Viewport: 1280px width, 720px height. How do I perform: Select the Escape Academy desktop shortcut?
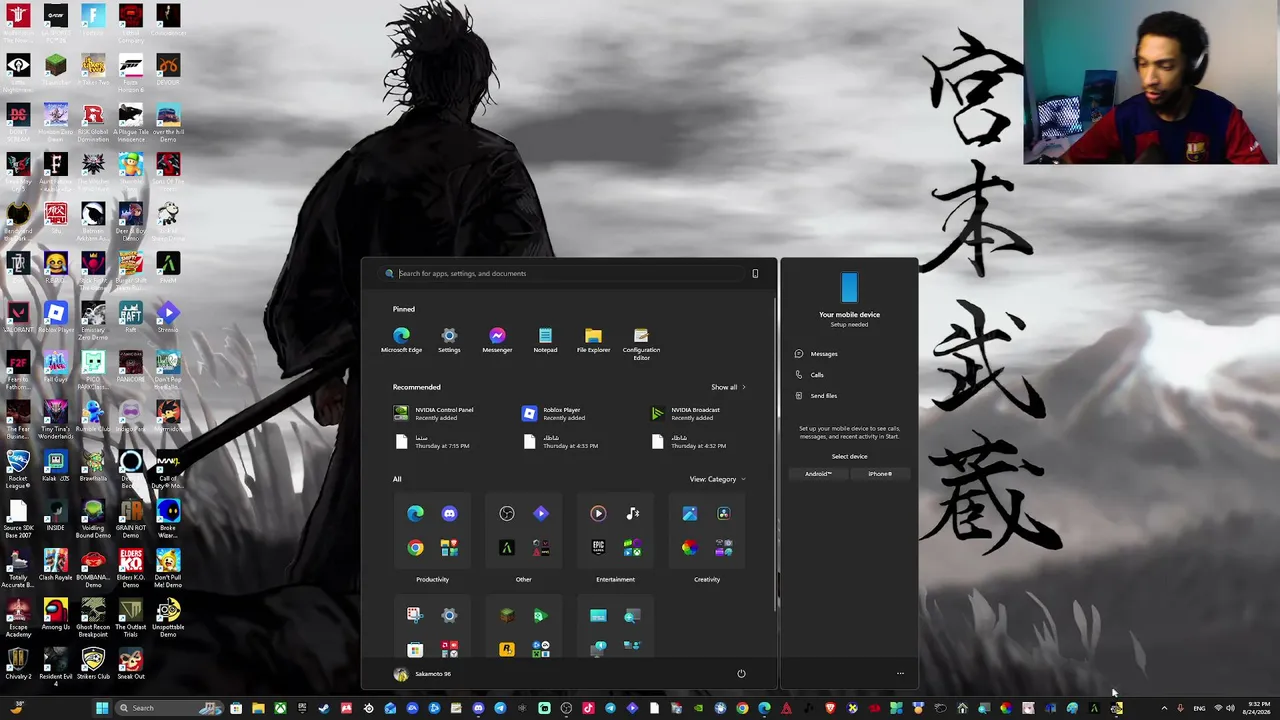pos(18,618)
